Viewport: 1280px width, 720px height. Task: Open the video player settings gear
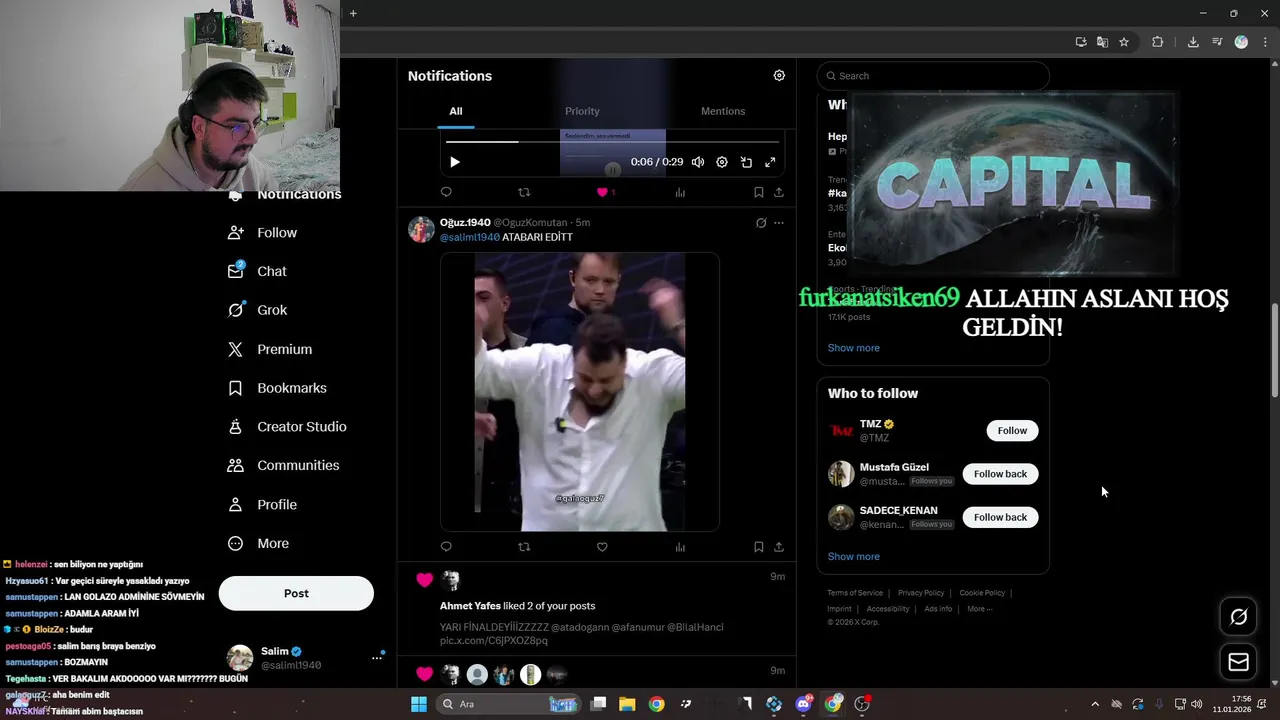tap(722, 162)
